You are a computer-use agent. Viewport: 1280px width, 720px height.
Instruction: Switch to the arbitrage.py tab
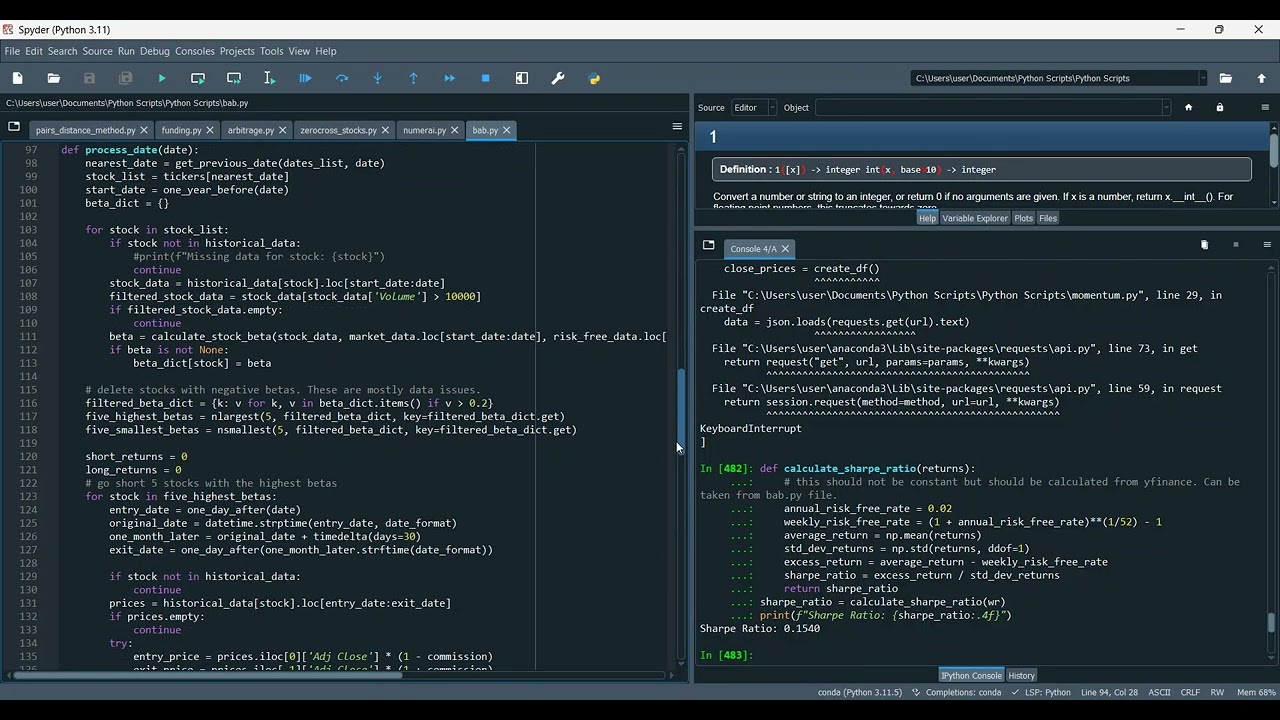[250, 130]
